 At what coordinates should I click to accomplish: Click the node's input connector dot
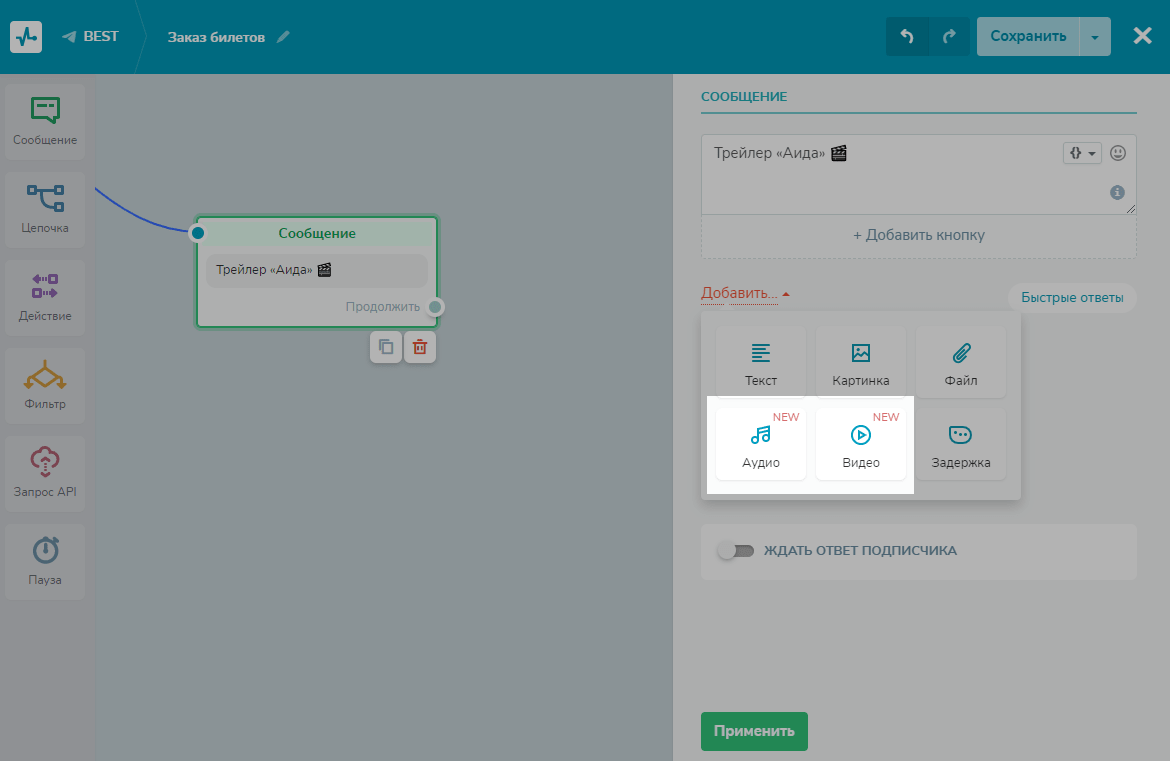click(198, 233)
